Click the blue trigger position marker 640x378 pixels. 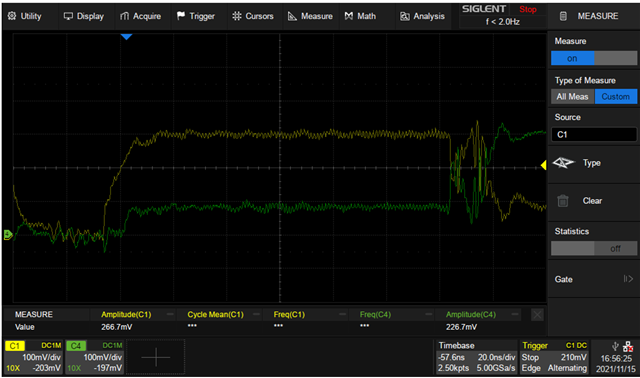[127, 37]
